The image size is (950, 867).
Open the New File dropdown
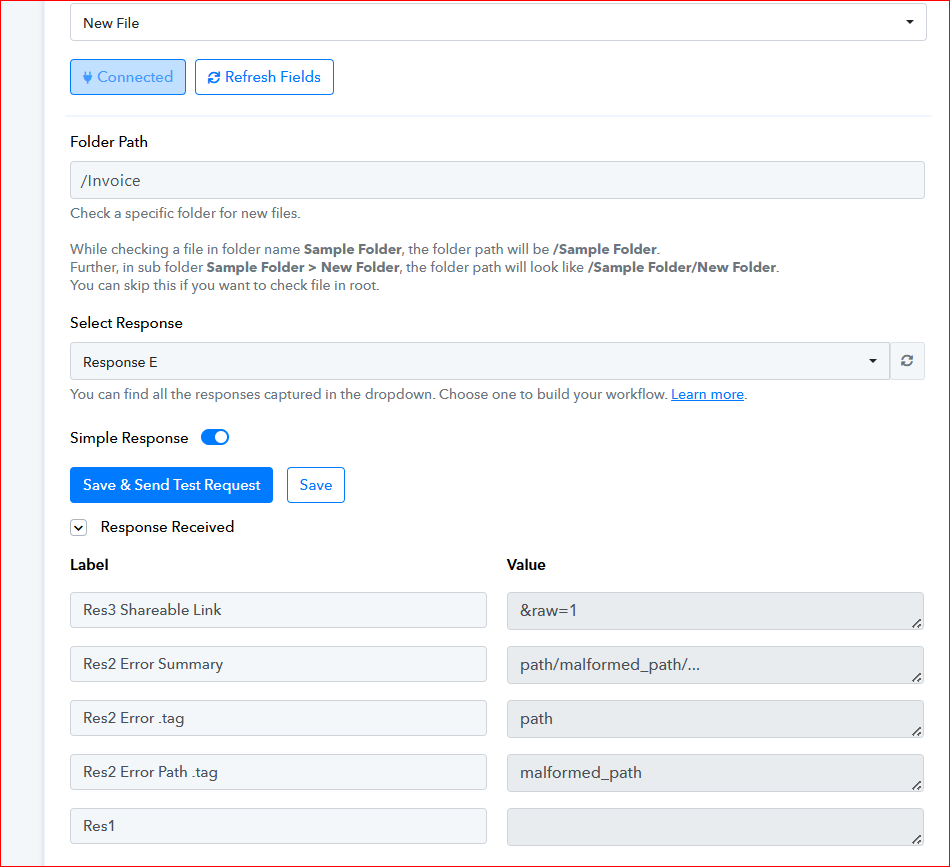[498, 22]
